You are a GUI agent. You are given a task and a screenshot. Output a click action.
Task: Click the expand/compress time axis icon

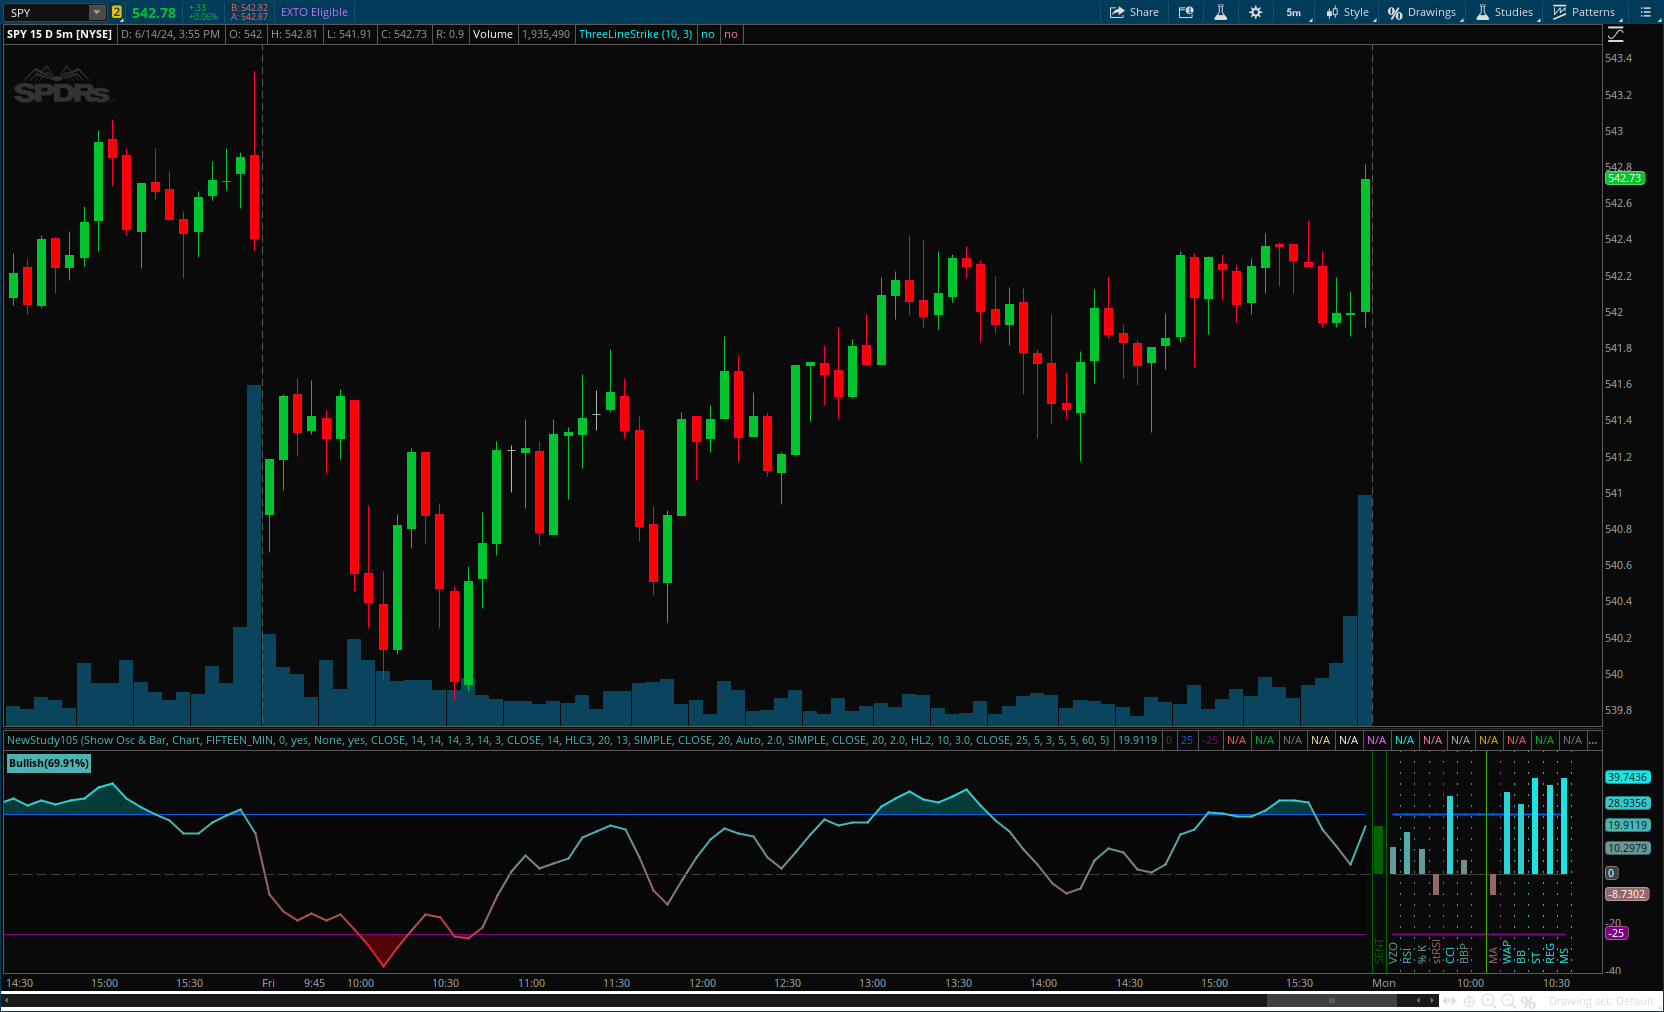coord(1449,1001)
